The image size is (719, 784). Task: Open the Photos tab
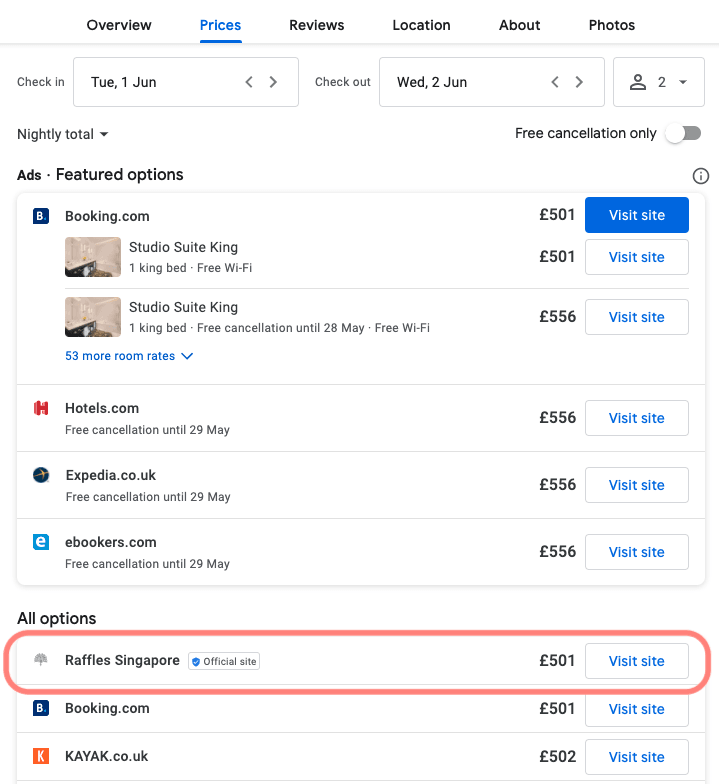click(611, 25)
